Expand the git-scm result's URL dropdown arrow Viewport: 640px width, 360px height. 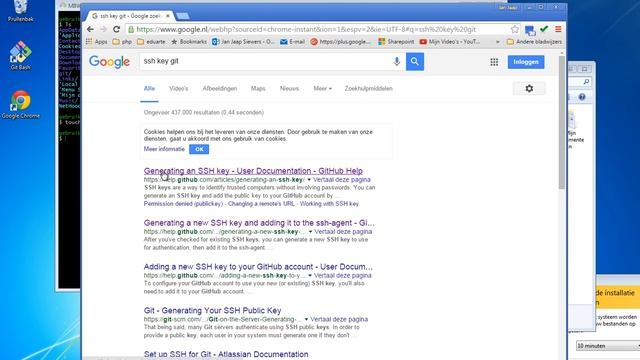(x=306, y=320)
